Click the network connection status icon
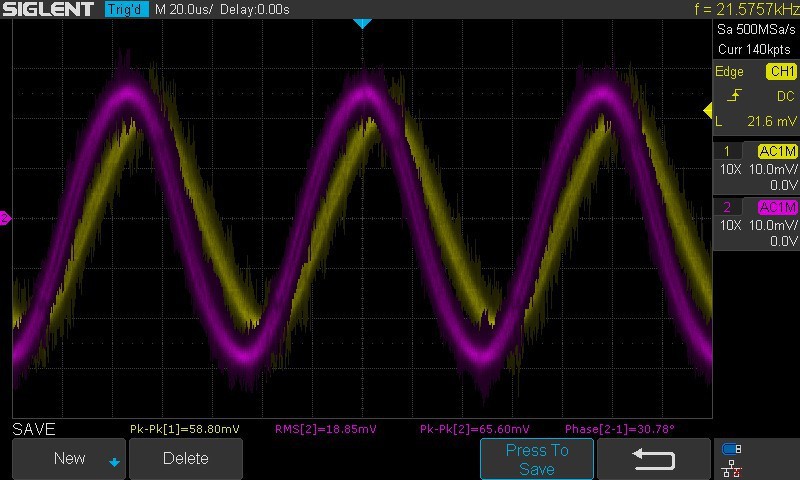The height and width of the screenshot is (480, 800). [x=732, y=469]
